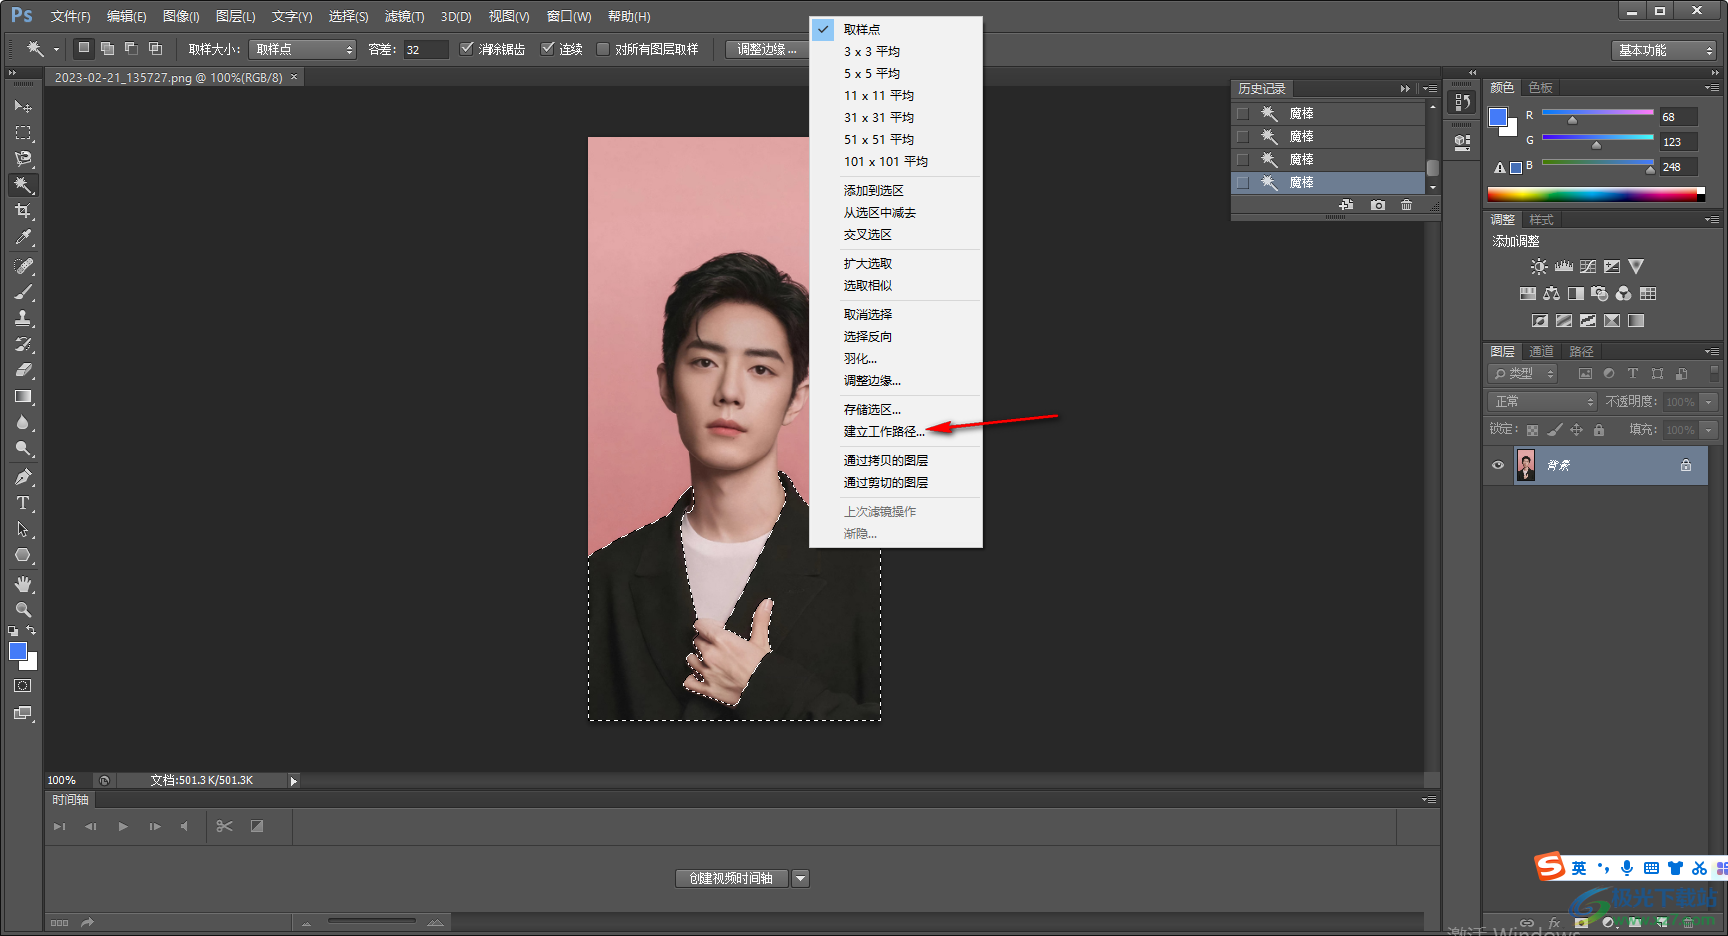Select 羽化... from the context menu
Screen dimensions: 1728x936
coord(860,359)
